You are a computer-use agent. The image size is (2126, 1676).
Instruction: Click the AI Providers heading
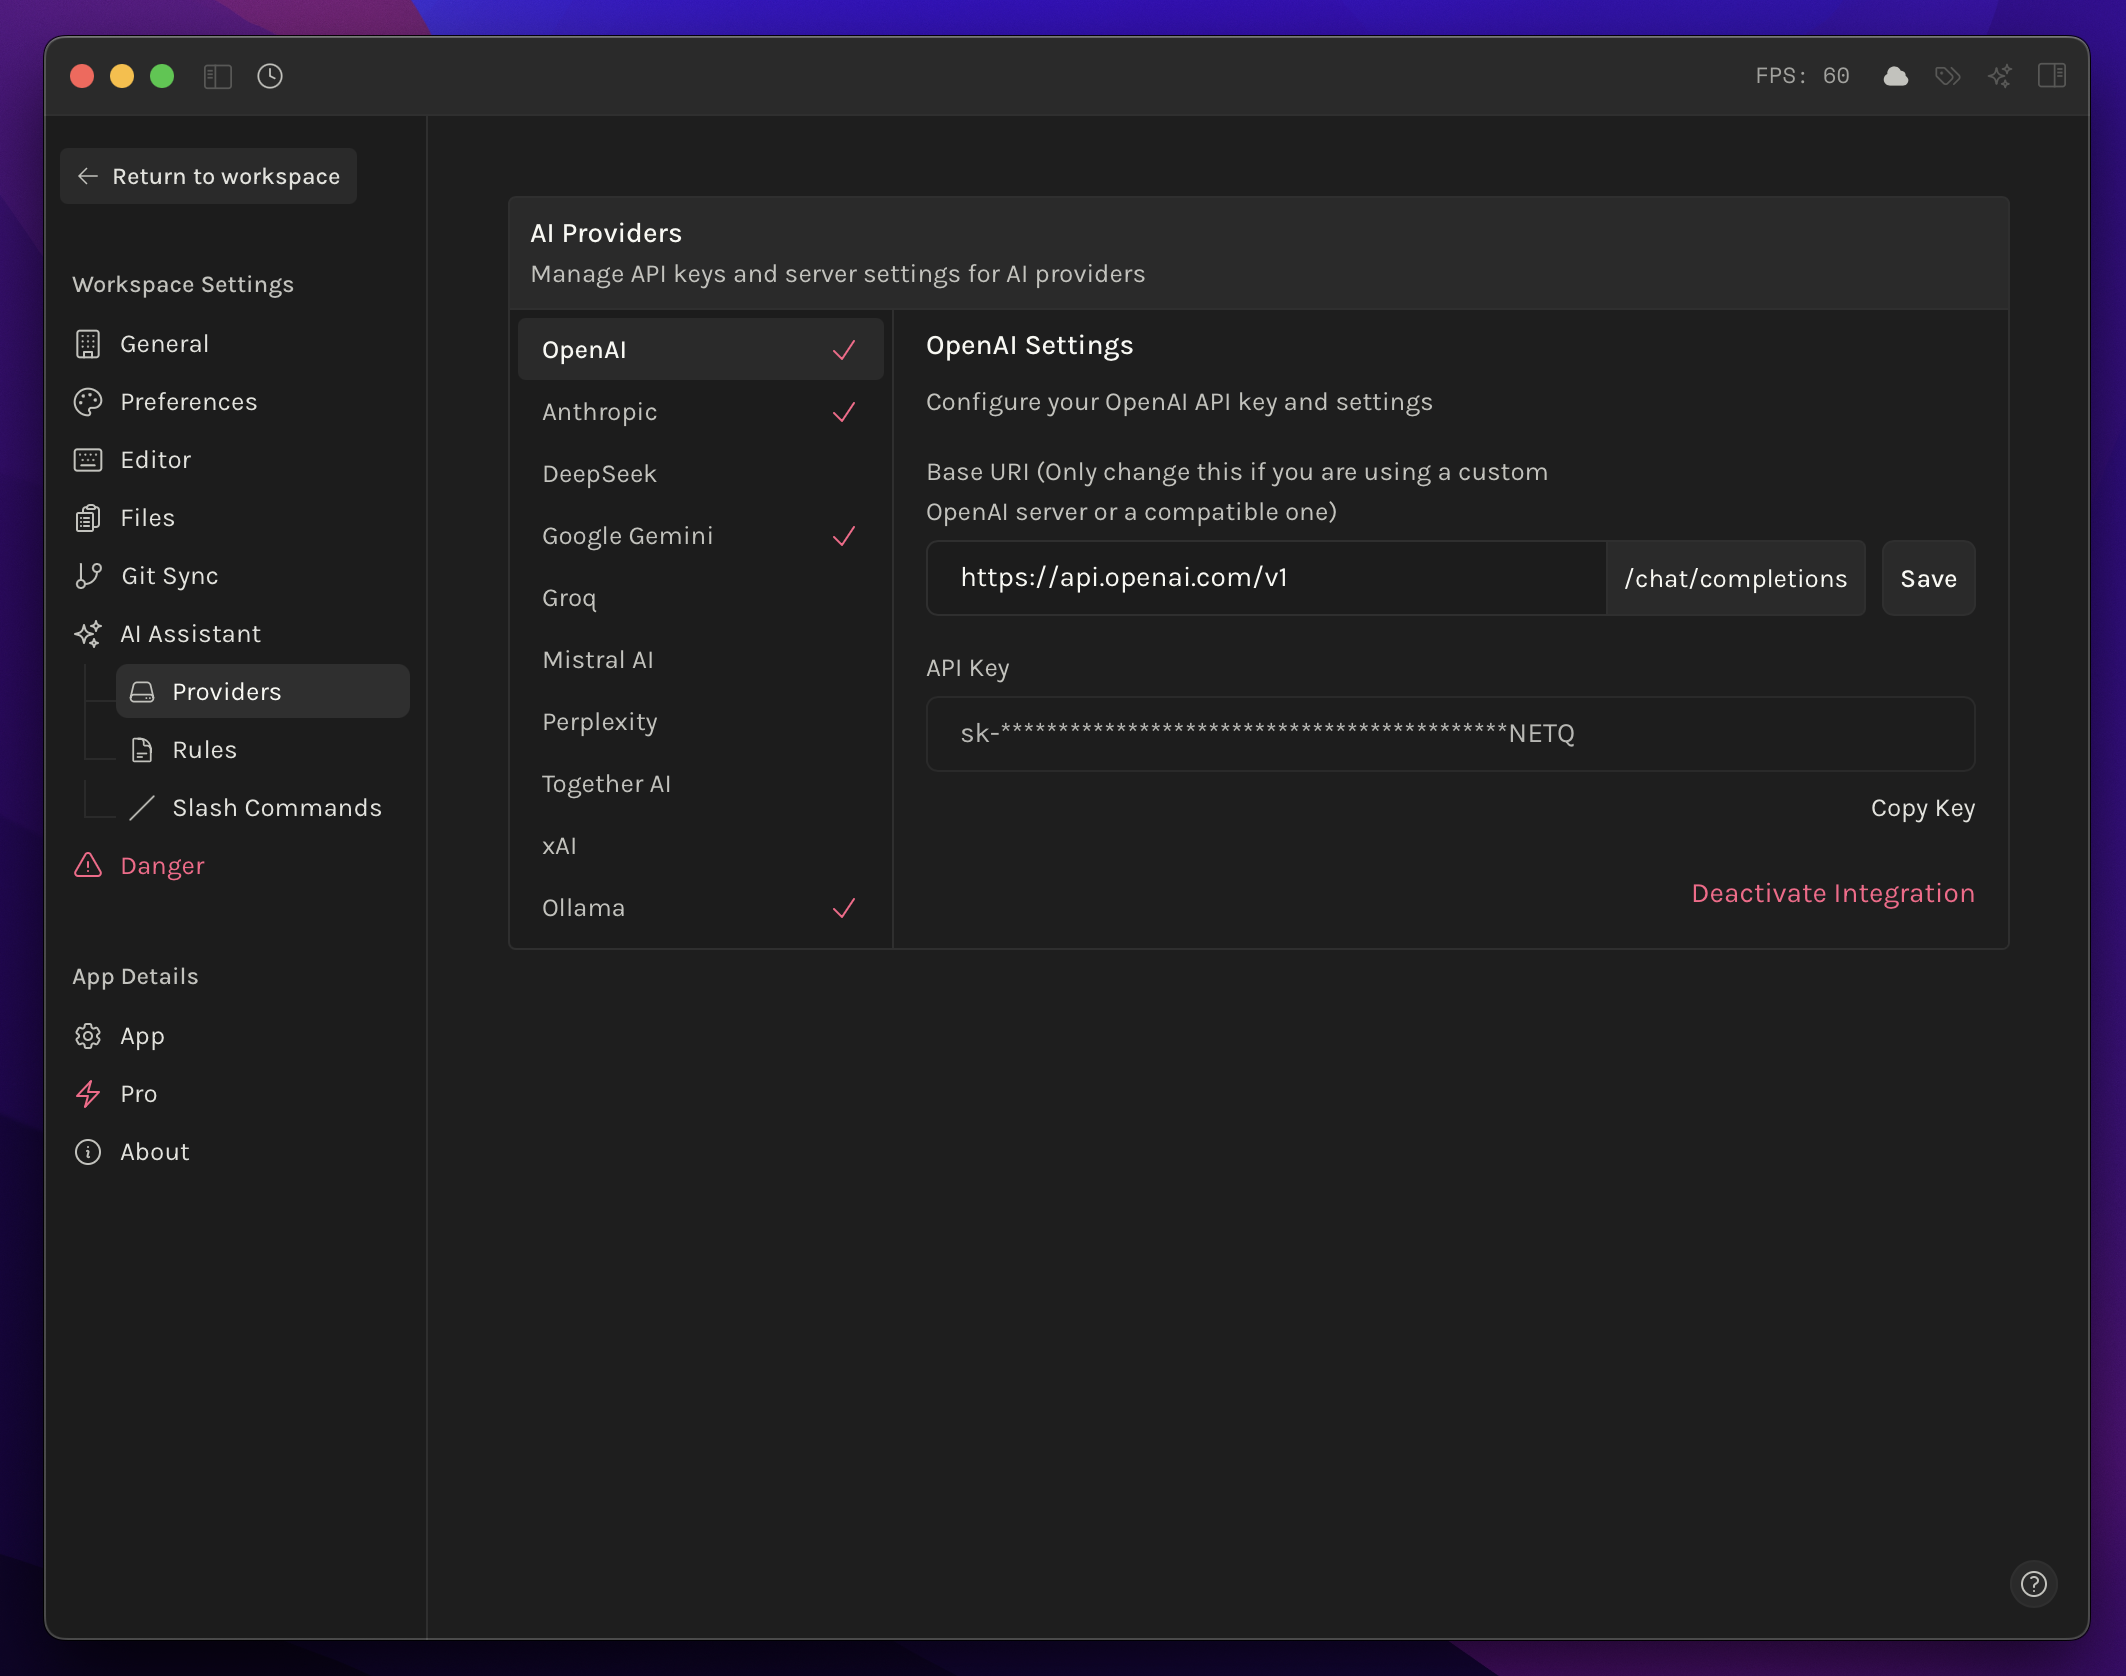pyautogui.click(x=606, y=233)
